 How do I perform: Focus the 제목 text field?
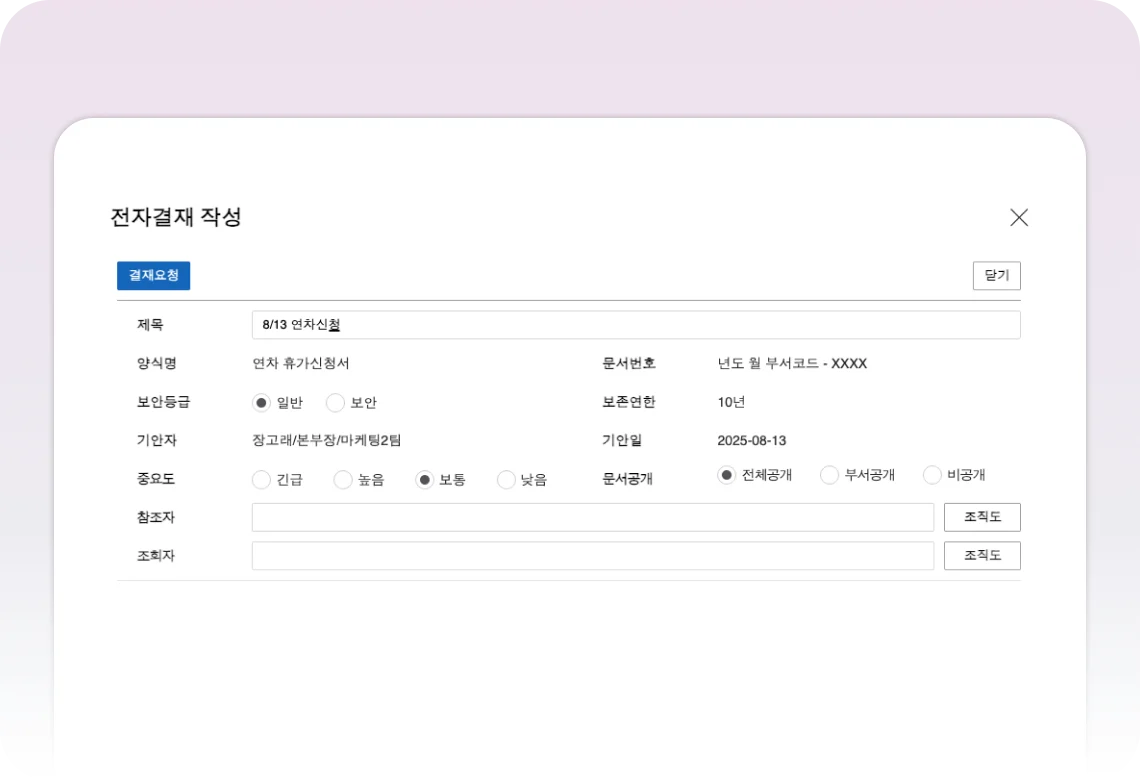pos(635,325)
